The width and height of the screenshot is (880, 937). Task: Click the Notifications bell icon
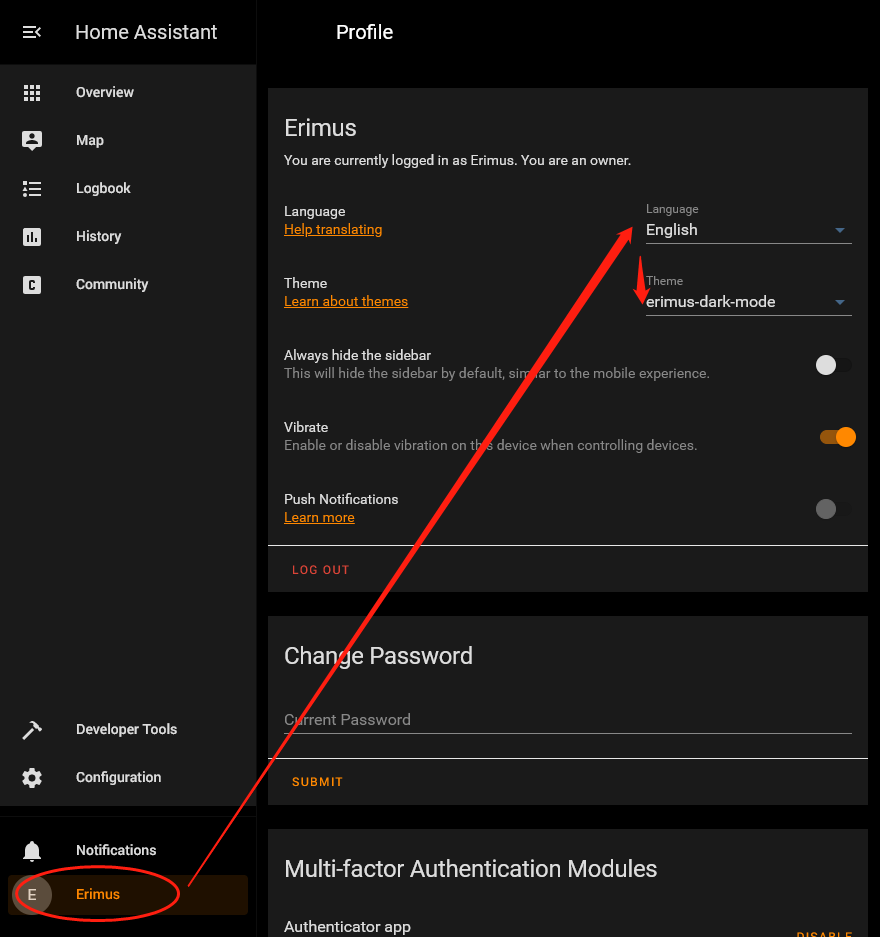32,850
